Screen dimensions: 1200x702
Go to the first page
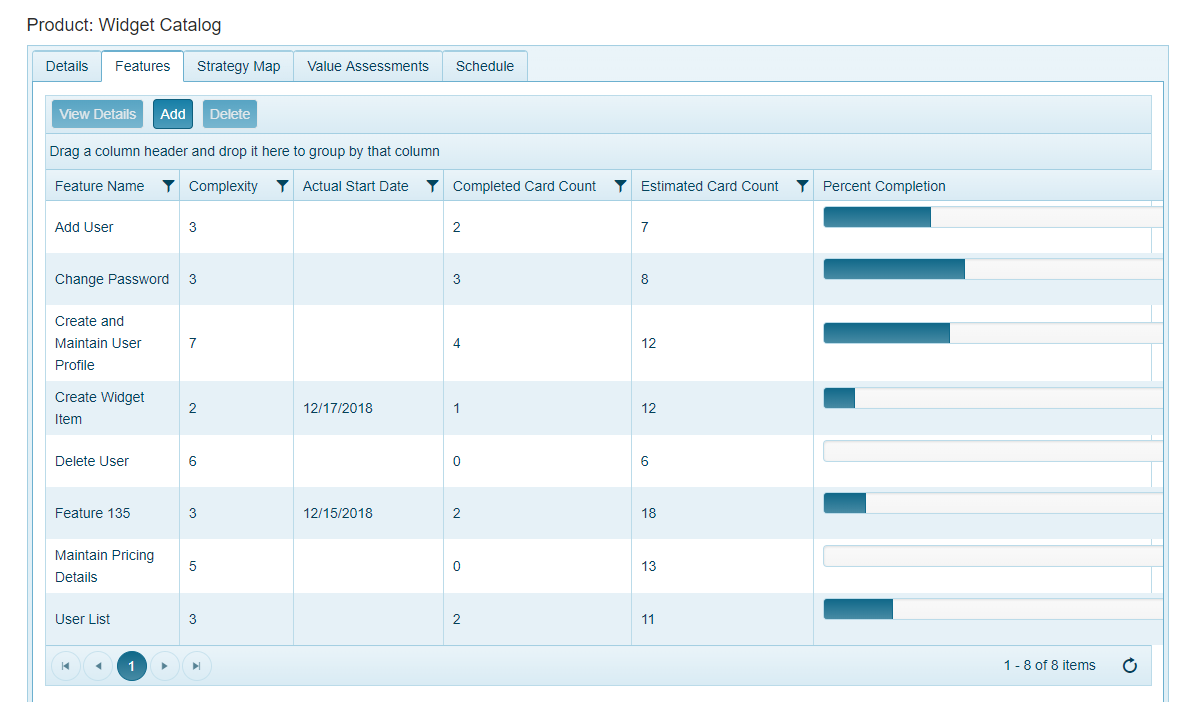click(x=66, y=666)
